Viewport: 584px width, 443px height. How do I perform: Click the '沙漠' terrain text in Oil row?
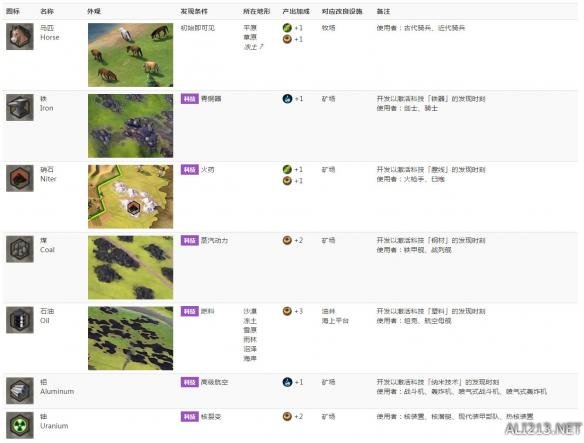point(250,311)
